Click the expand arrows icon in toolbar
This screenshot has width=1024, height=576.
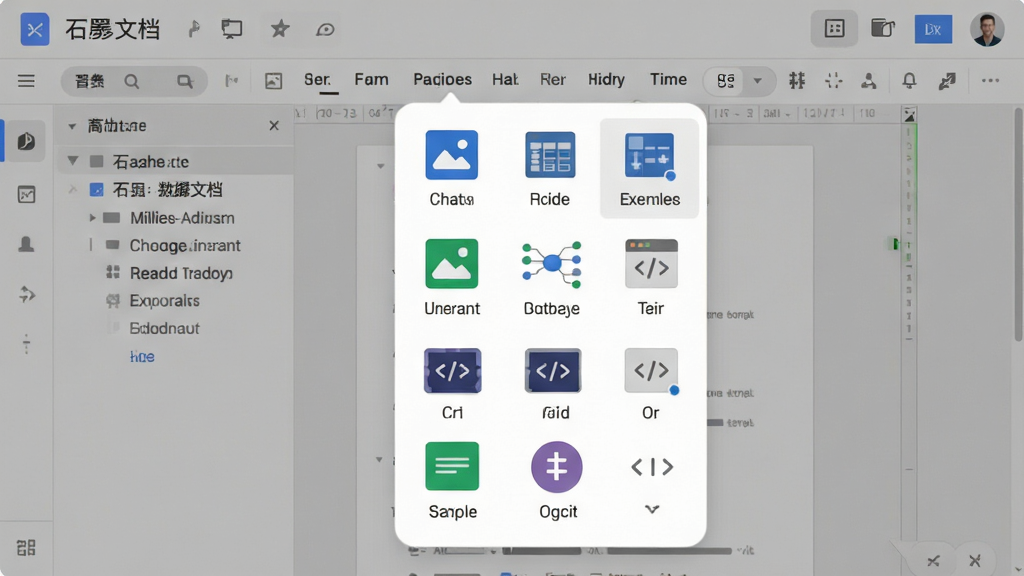(947, 81)
